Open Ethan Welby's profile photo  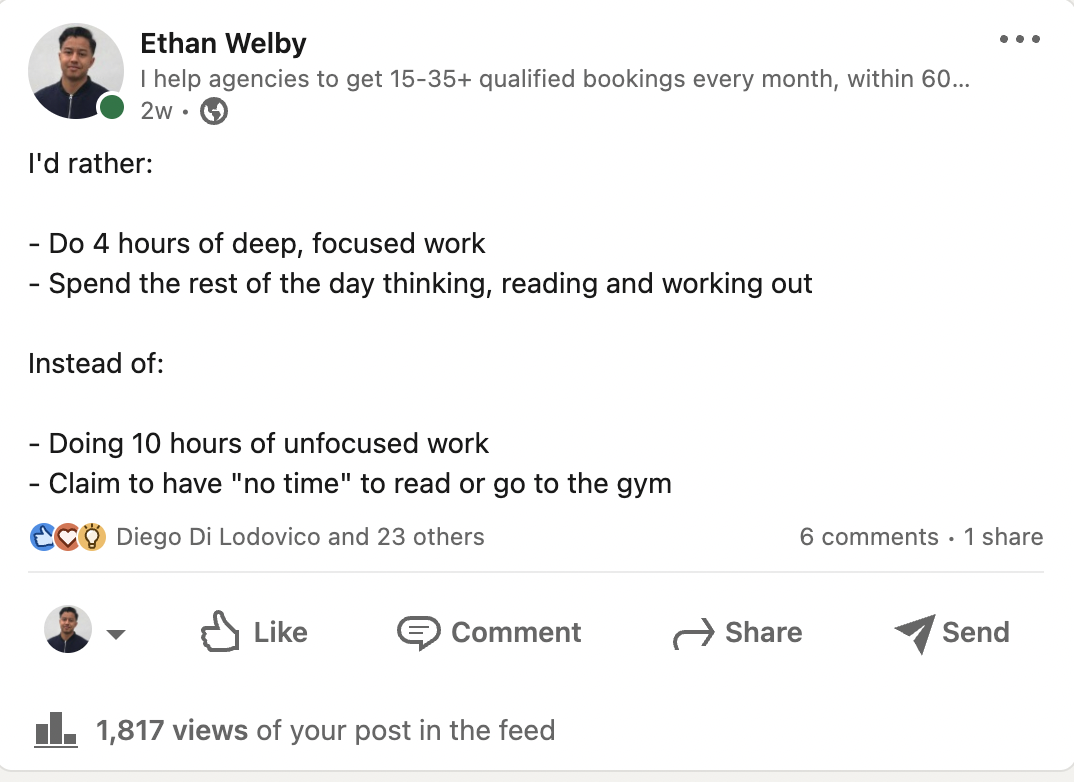click(75, 70)
